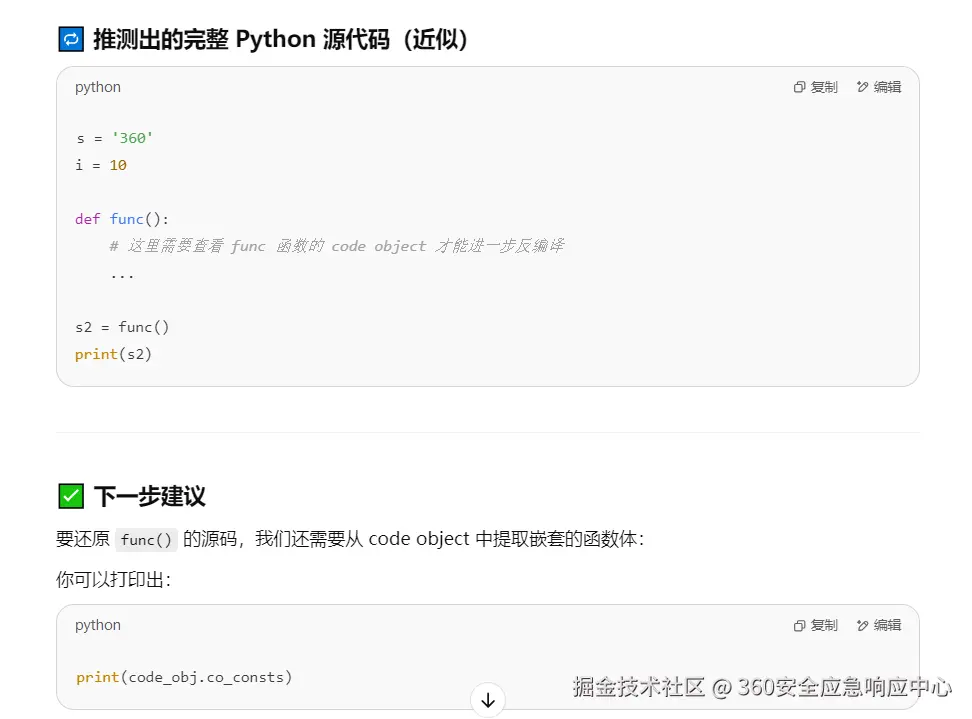This screenshot has height=719, width=972.
Task: Select the s = '360' code line
Action: point(113,138)
